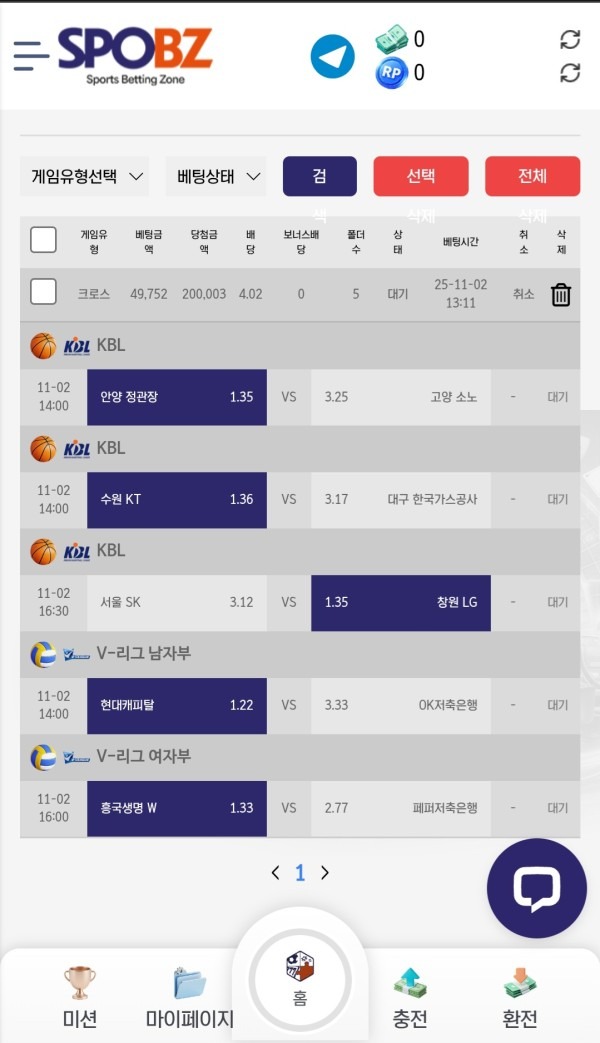Delete the 크로스 bet using the trash icon

pyautogui.click(x=560, y=294)
